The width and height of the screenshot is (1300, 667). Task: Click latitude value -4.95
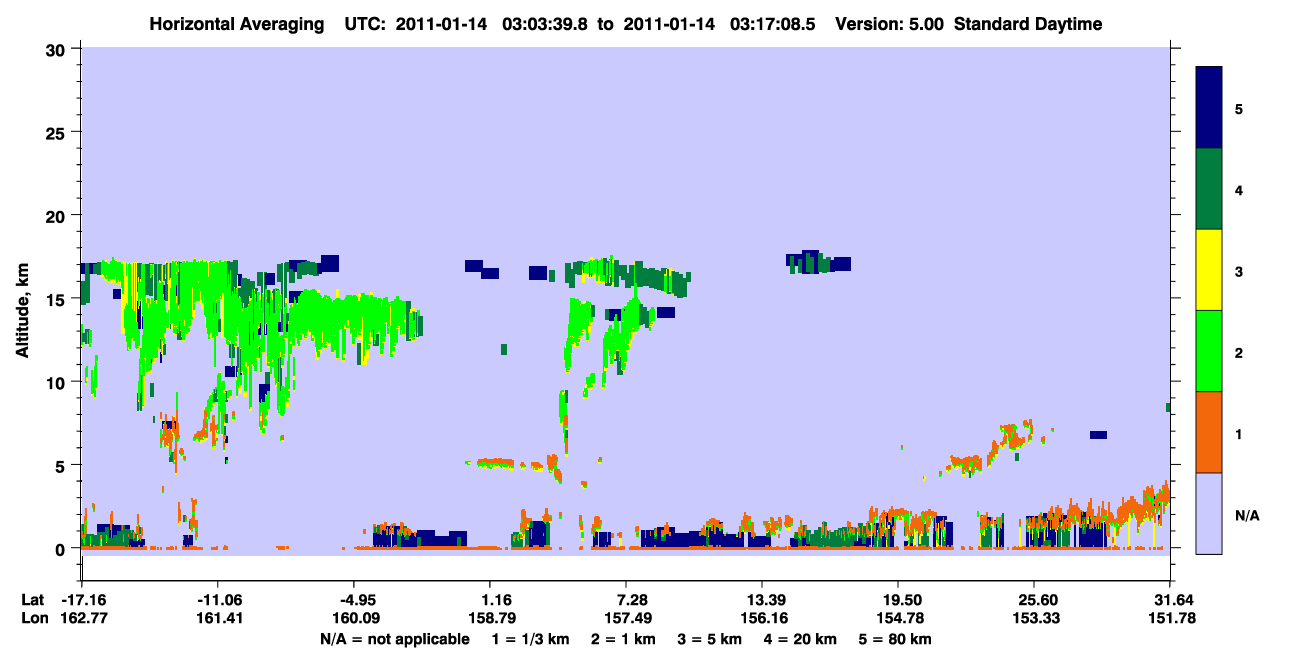354,599
